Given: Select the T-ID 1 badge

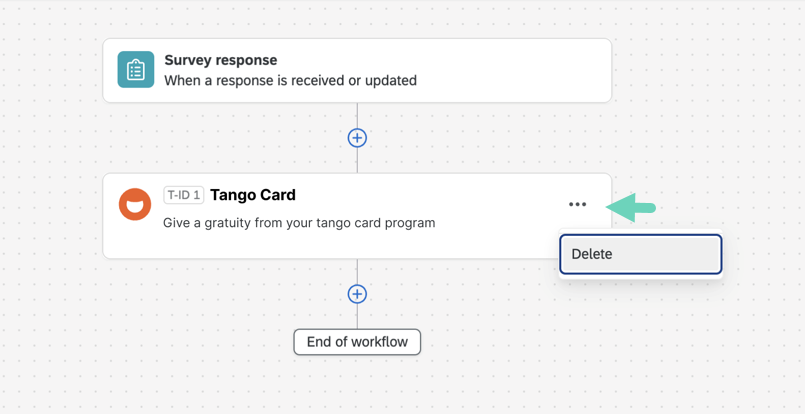Looking at the screenshot, I should (x=184, y=195).
